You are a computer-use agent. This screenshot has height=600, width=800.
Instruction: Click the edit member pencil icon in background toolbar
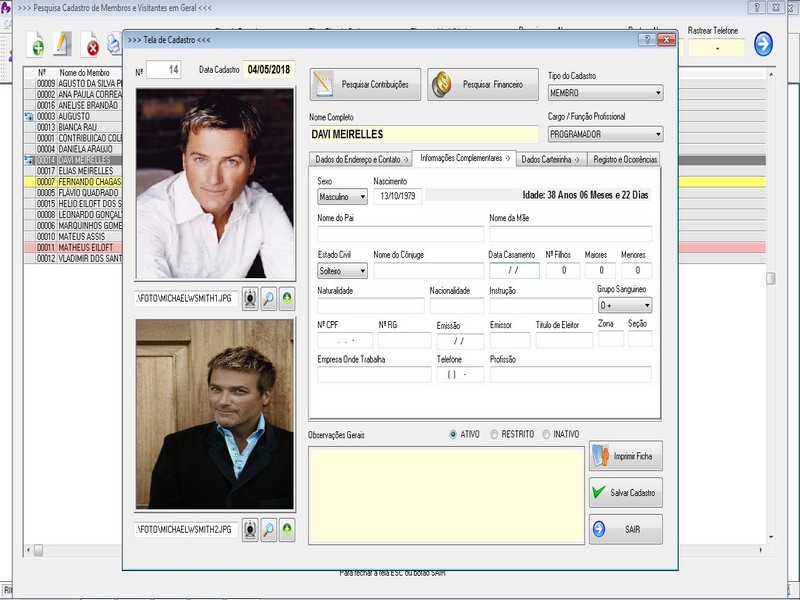coord(62,44)
